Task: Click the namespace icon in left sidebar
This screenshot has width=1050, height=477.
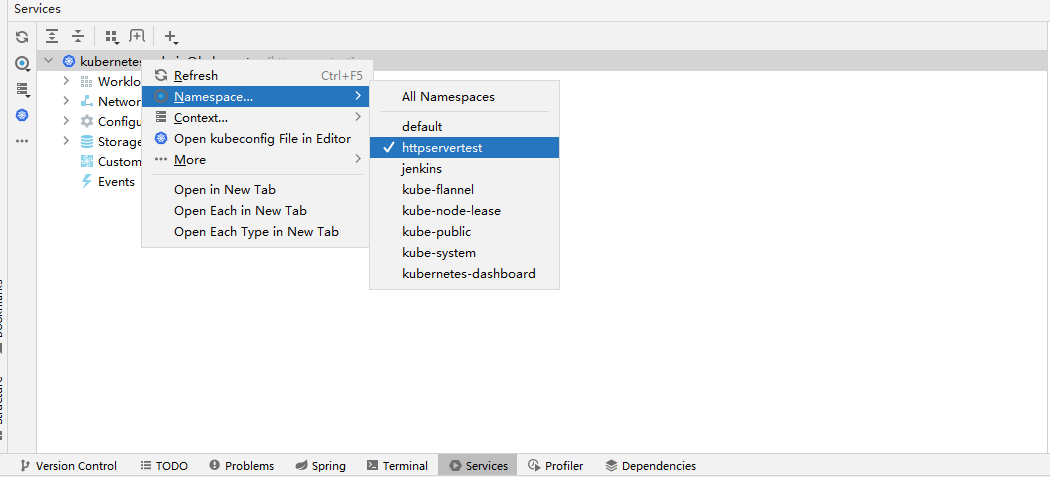Action: click(x=22, y=63)
